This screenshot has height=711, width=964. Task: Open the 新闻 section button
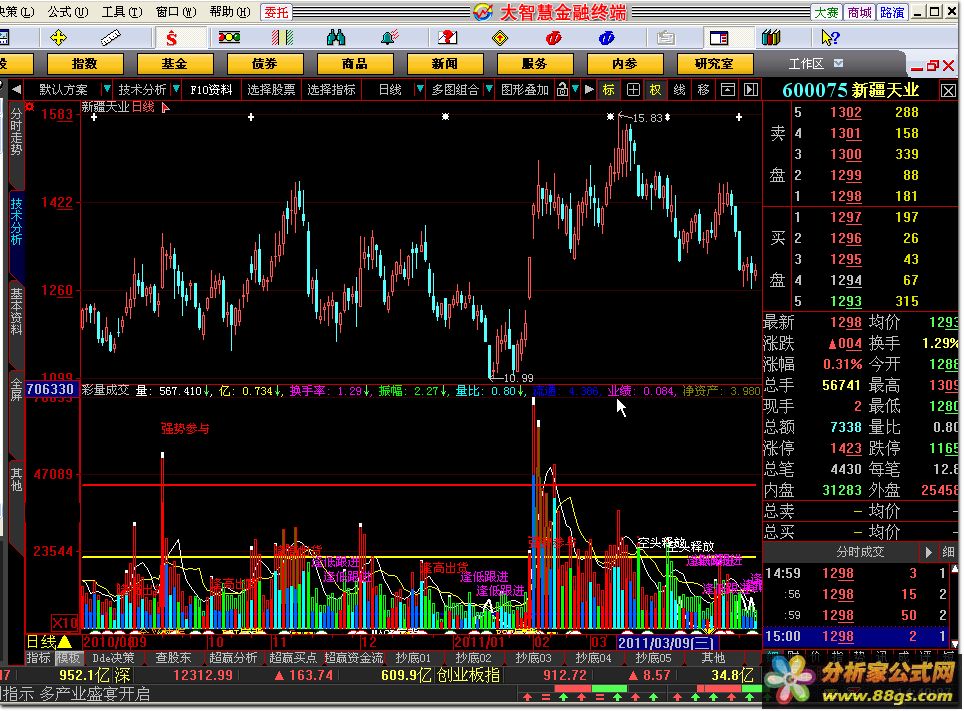[444, 63]
